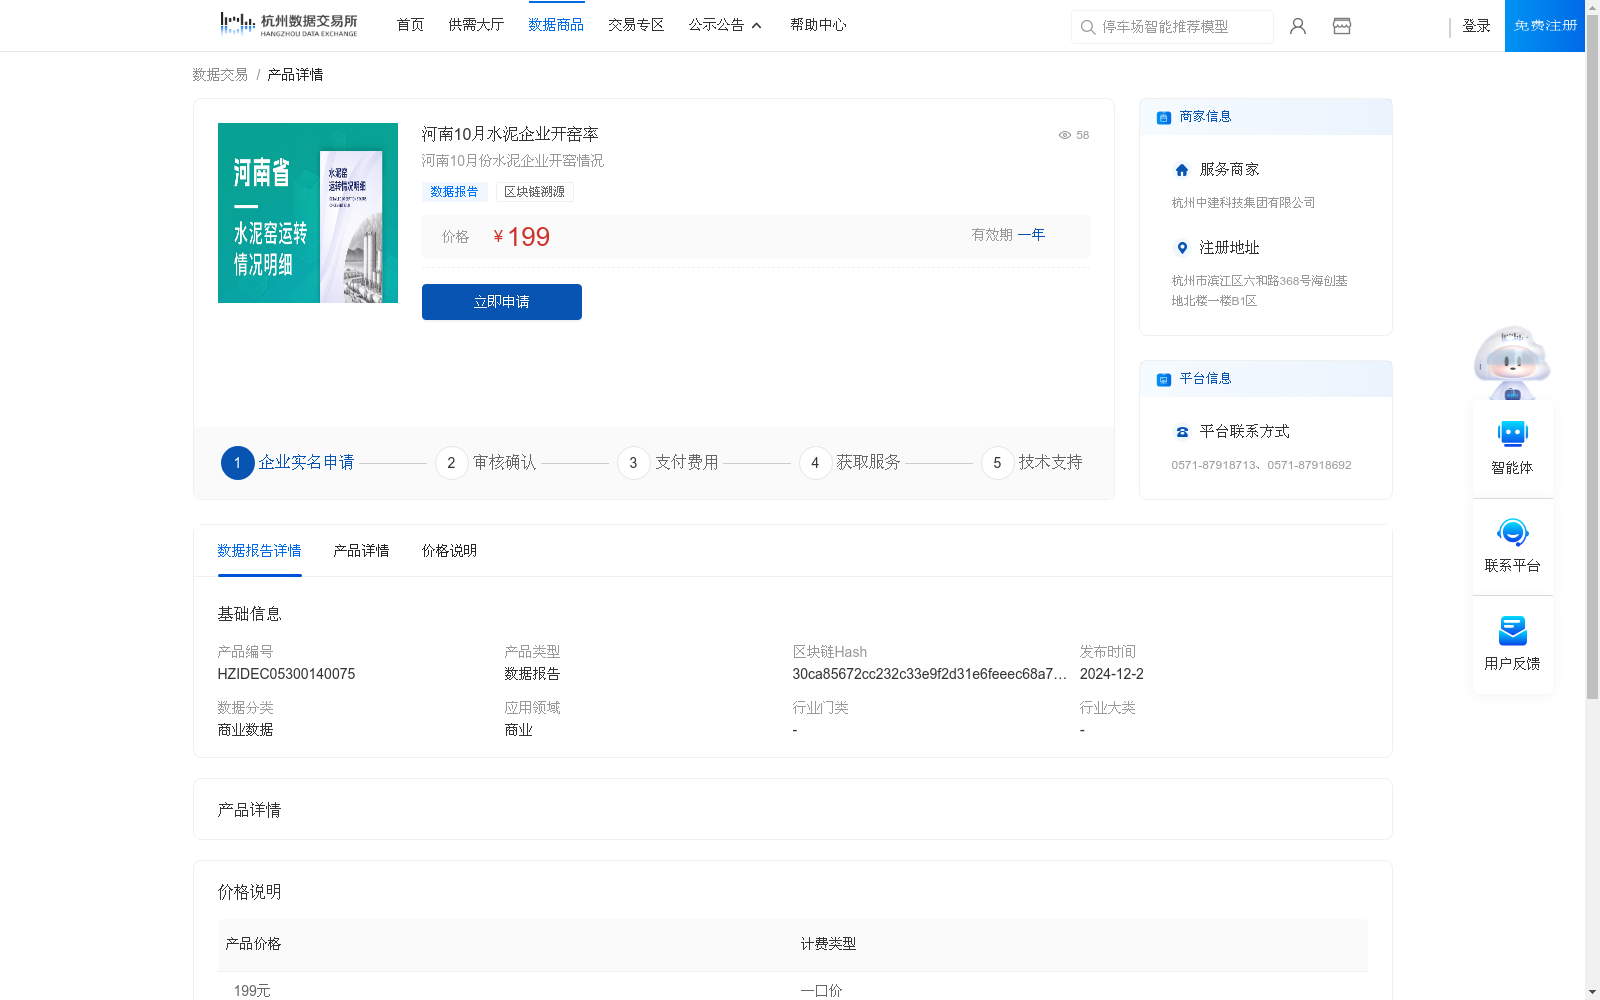Click product number HZIDEC05300140075

tap(286, 674)
